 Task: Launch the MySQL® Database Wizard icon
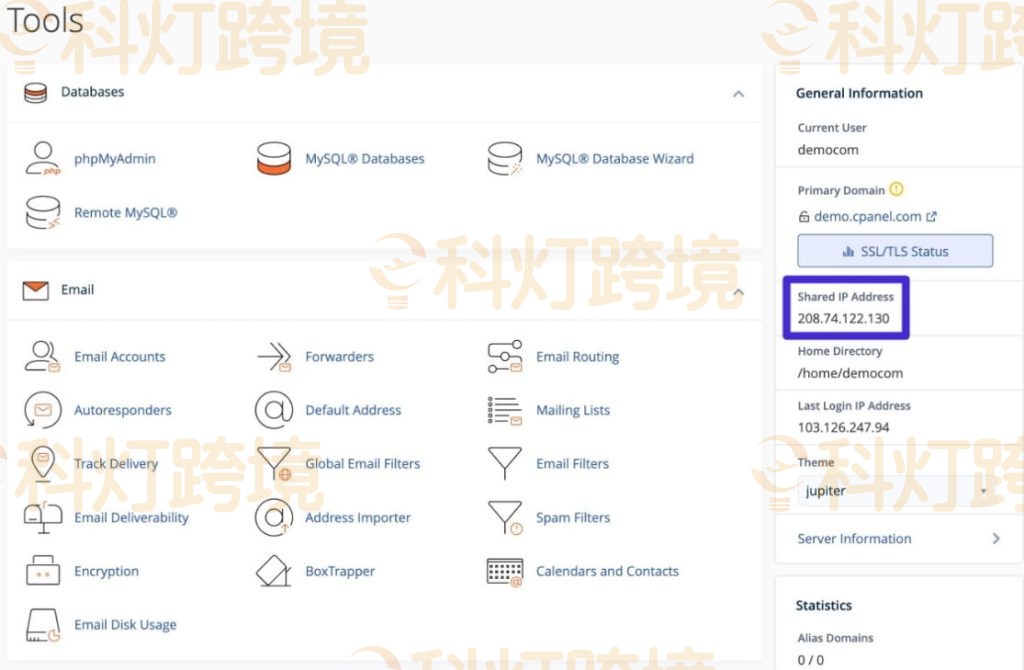pos(504,157)
